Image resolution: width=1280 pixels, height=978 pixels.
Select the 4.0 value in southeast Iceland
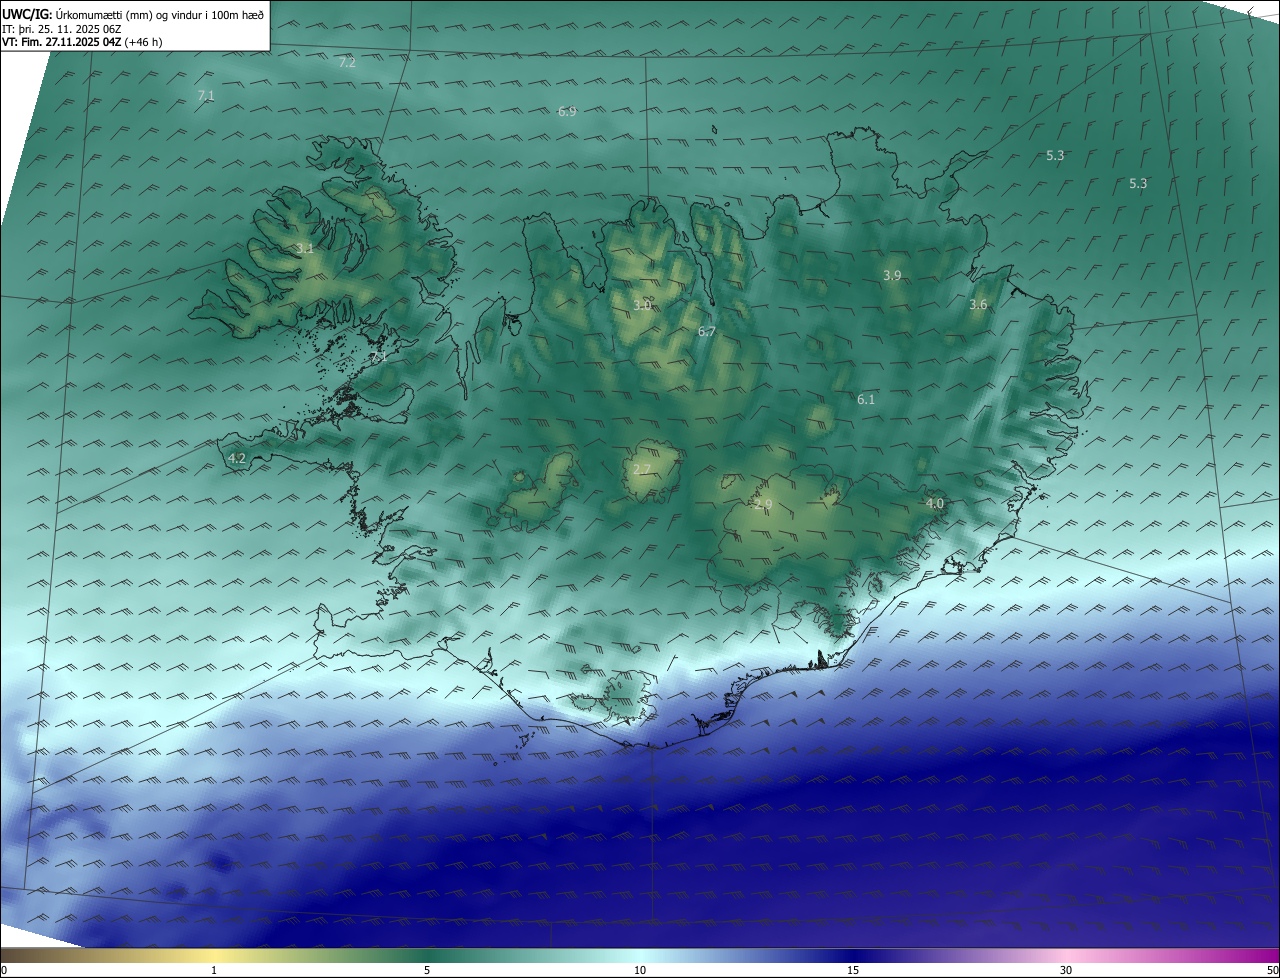[x=934, y=504]
